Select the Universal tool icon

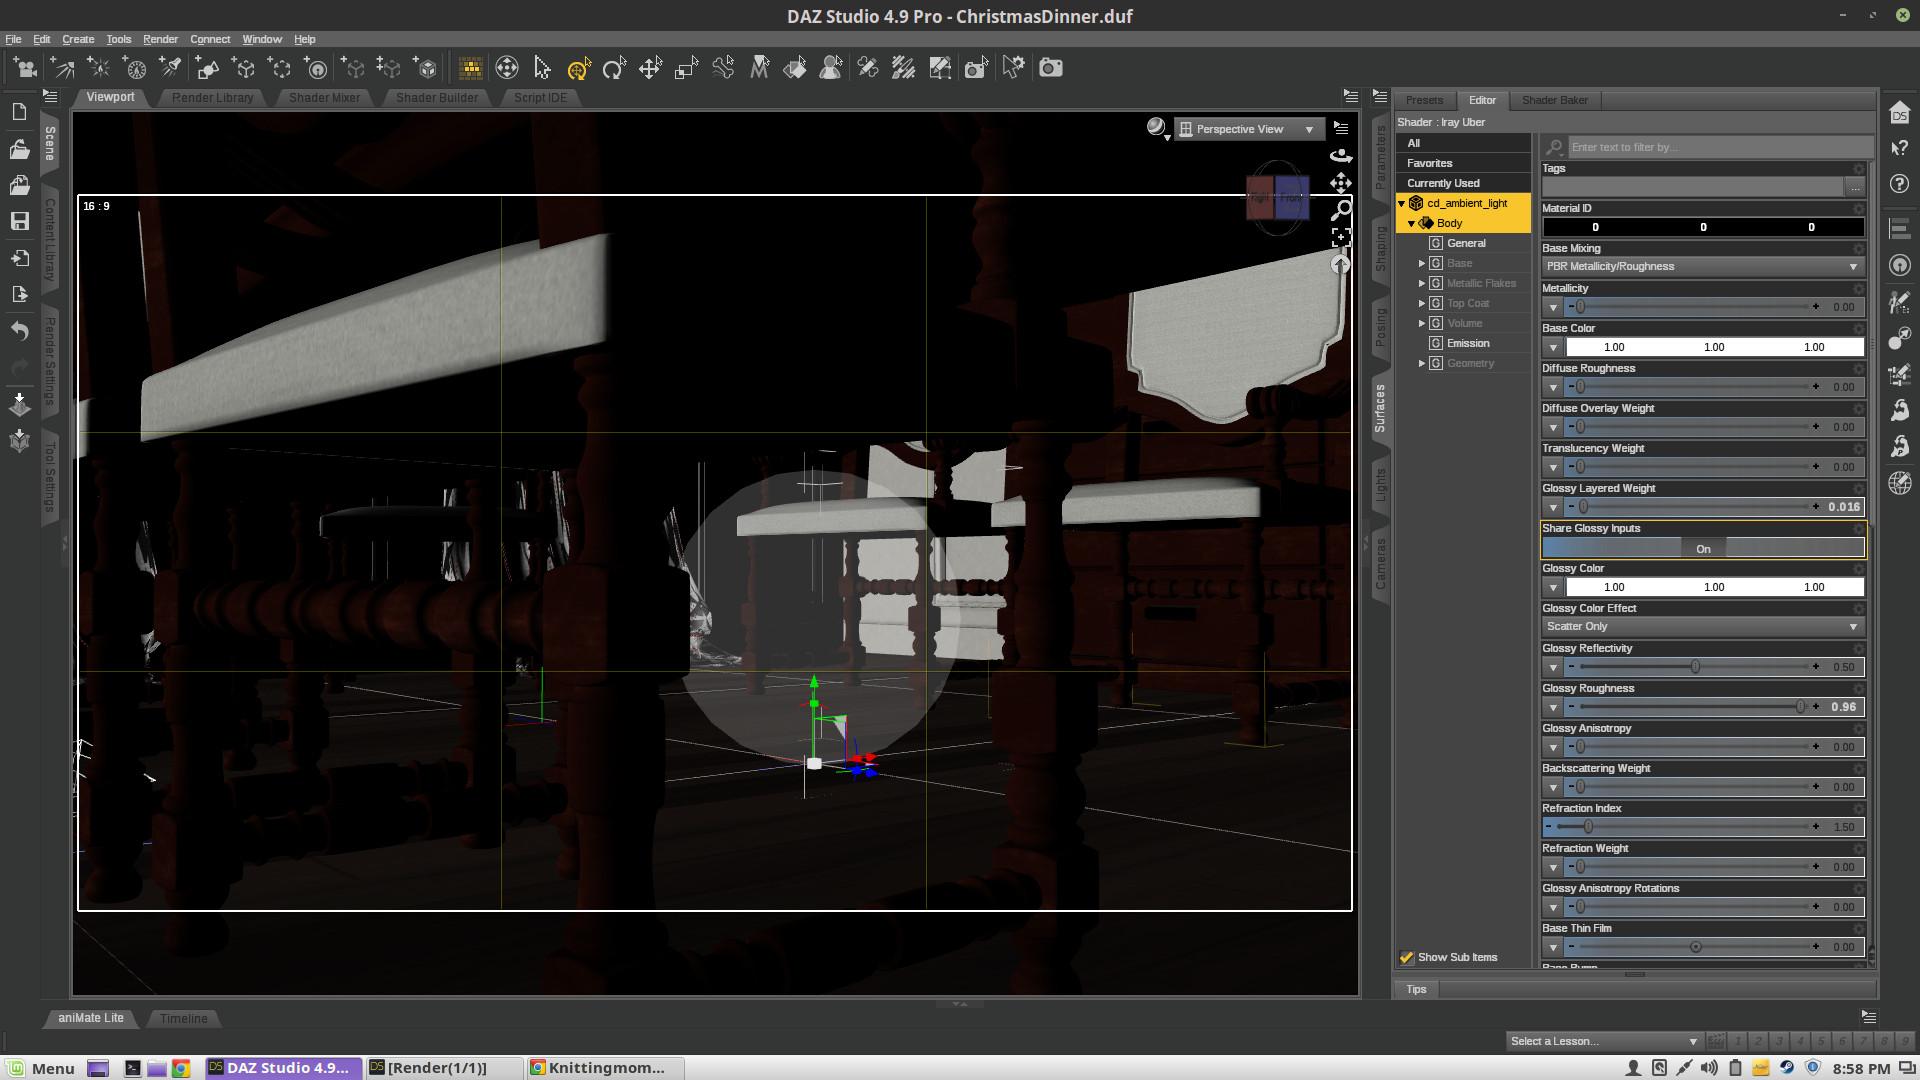578,68
